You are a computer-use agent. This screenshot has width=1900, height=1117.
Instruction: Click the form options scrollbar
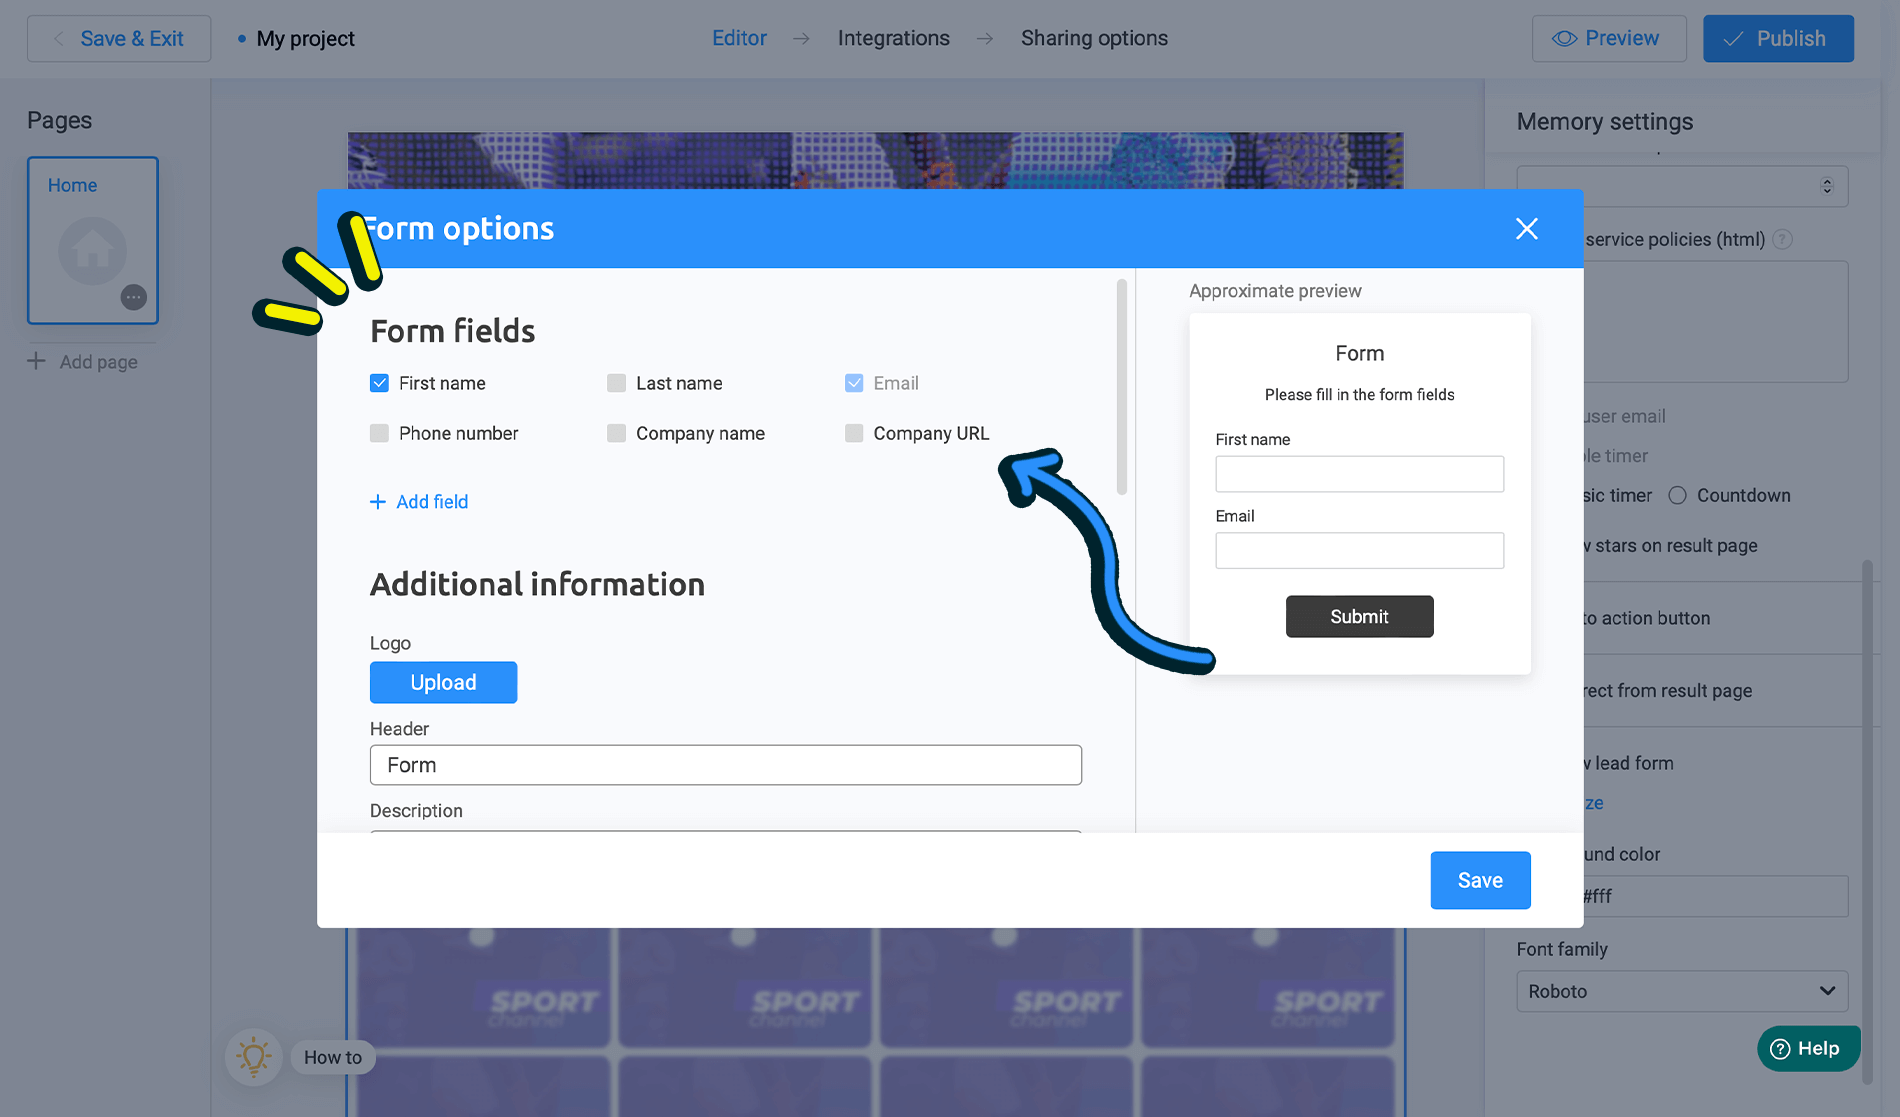(1122, 388)
